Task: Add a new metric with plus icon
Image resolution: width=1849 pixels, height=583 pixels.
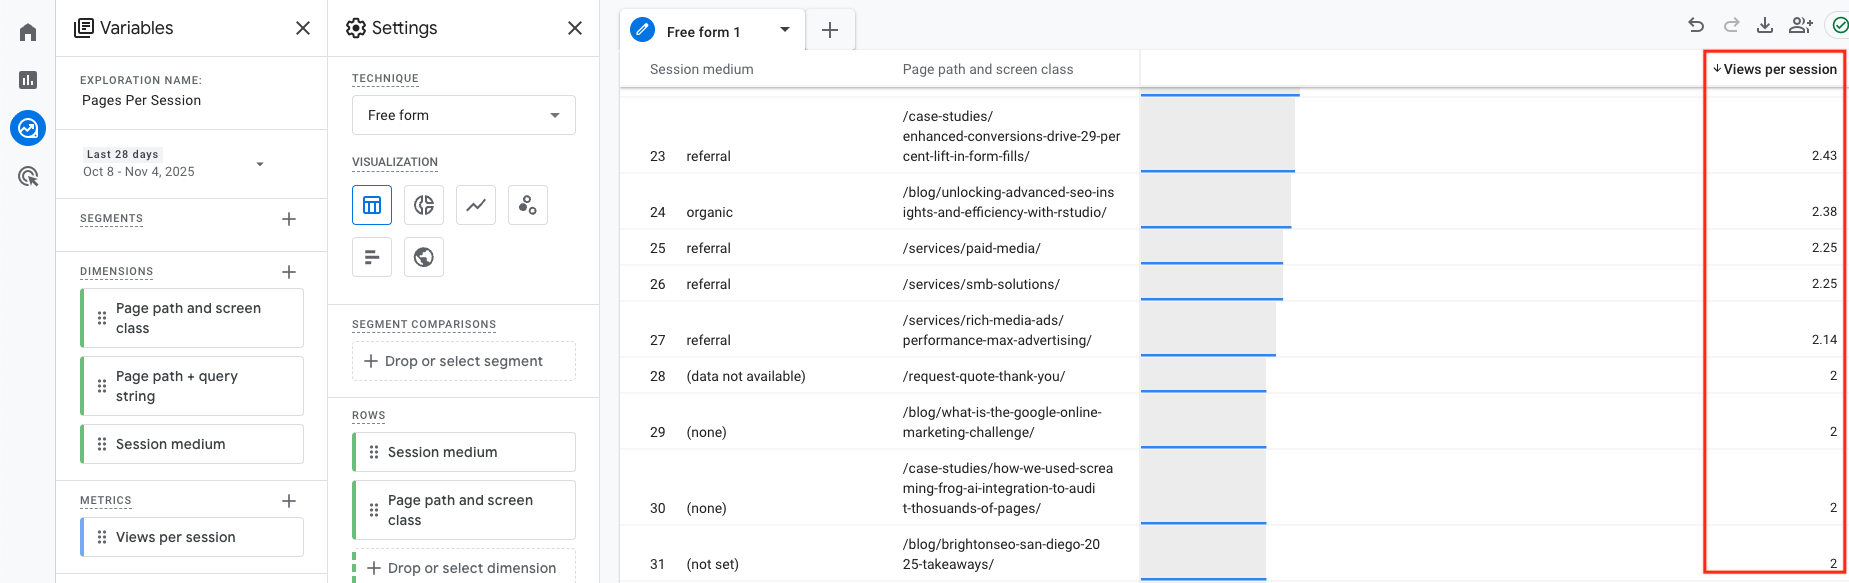Action: point(289,501)
